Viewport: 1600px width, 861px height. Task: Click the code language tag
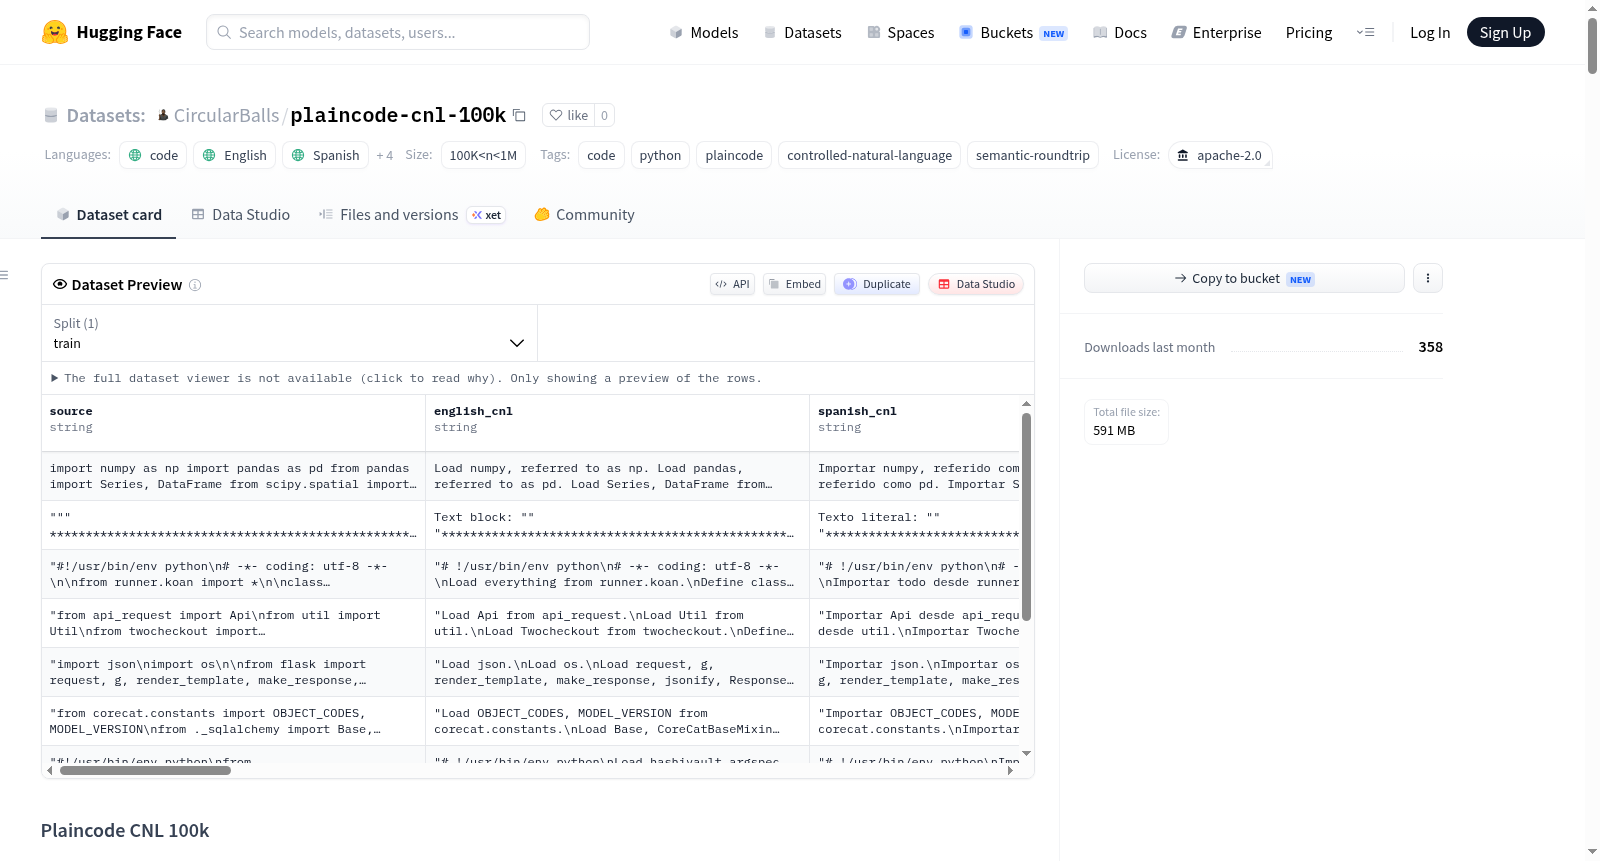pyautogui.click(x=153, y=155)
